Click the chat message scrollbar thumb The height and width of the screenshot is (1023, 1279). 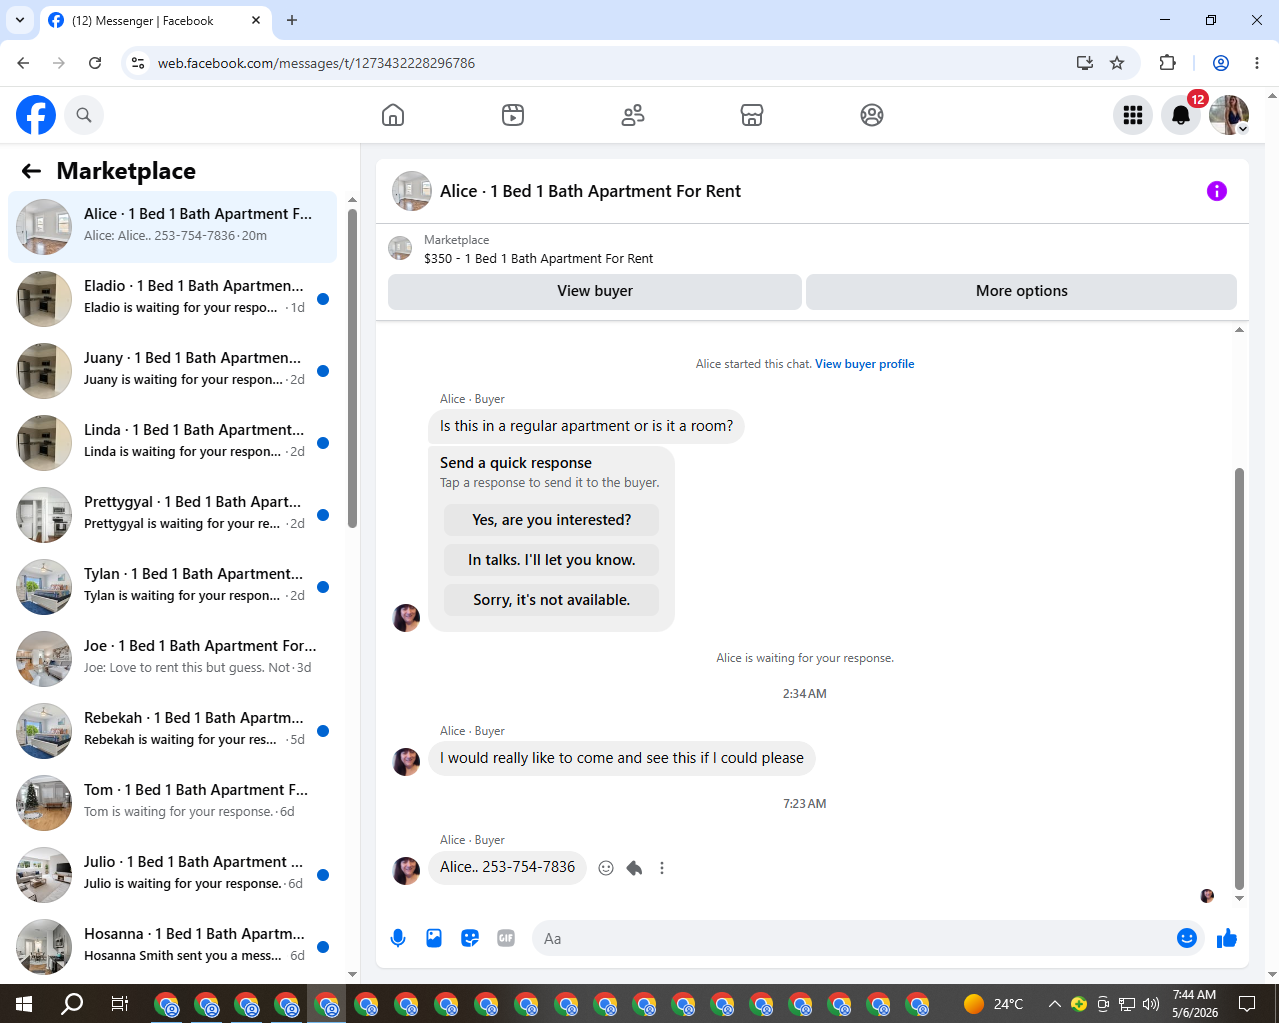coord(1239,678)
